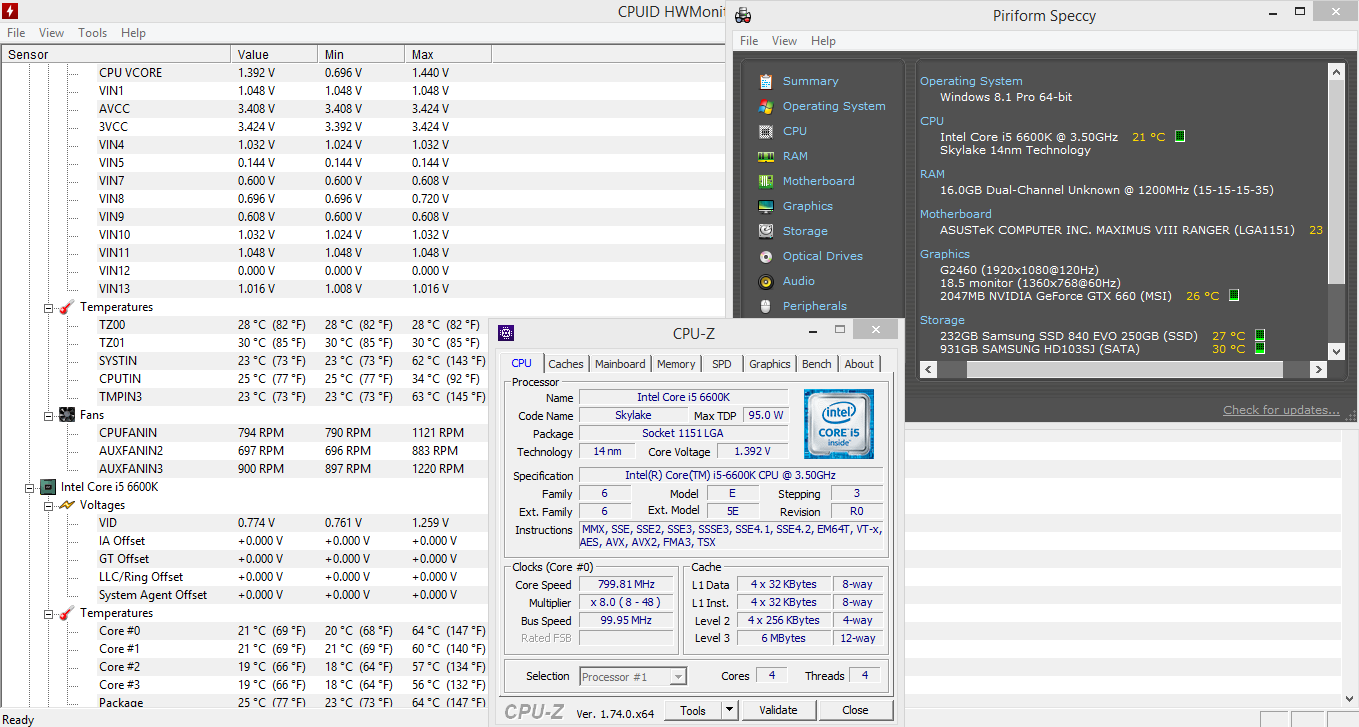This screenshot has width=1359, height=727.
Task: Click the green GeForce GTX 660 temperature indicator
Action: click(x=1234, y=296)
